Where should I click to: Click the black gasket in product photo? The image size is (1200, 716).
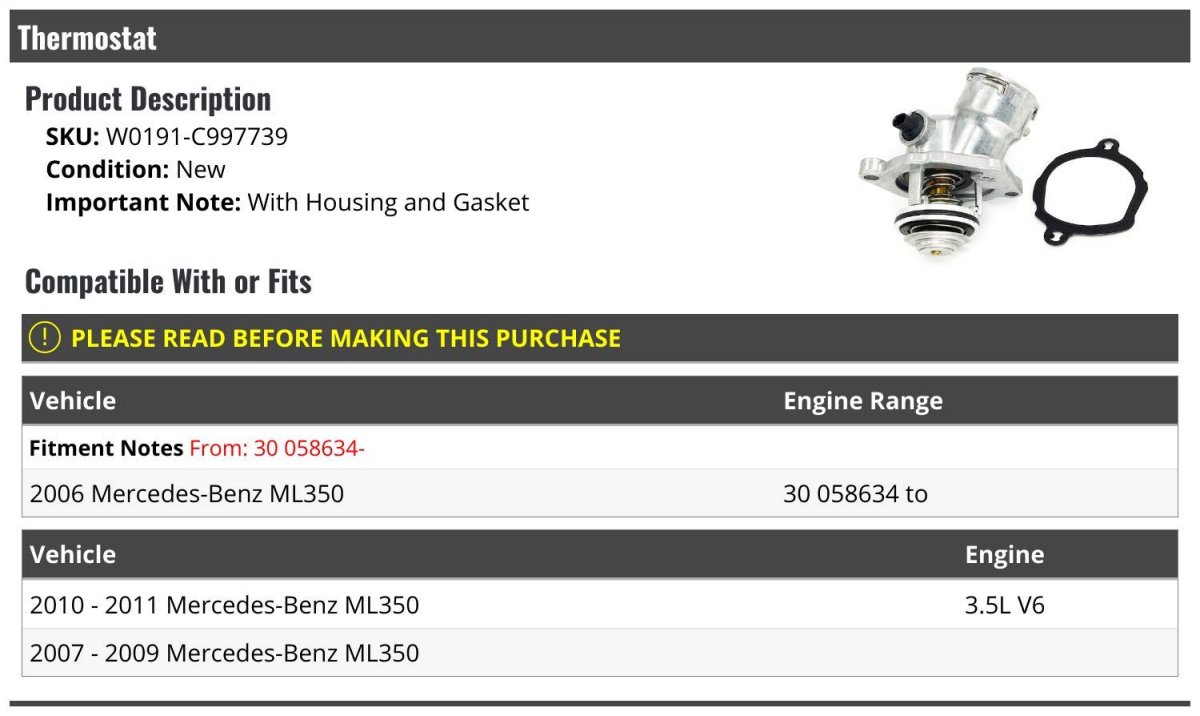point(1090,193)
